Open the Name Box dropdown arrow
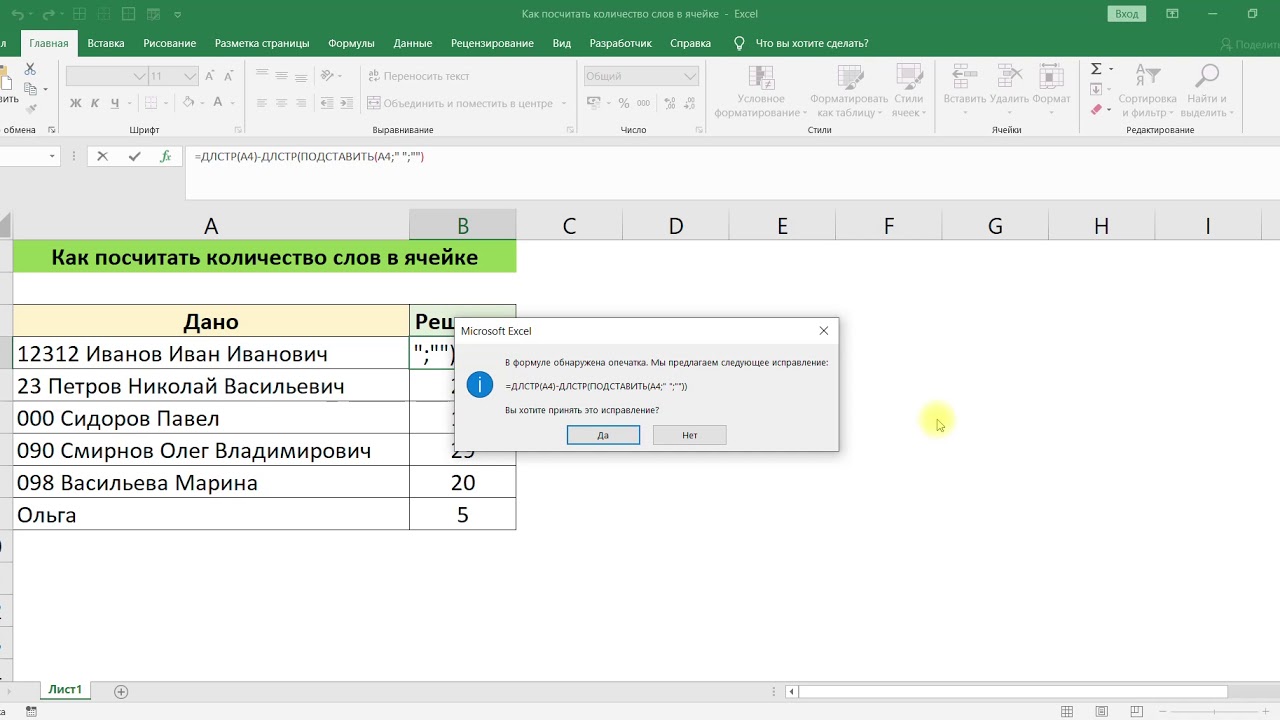This screenshot has width=1280, height=720. coord(52,157)
